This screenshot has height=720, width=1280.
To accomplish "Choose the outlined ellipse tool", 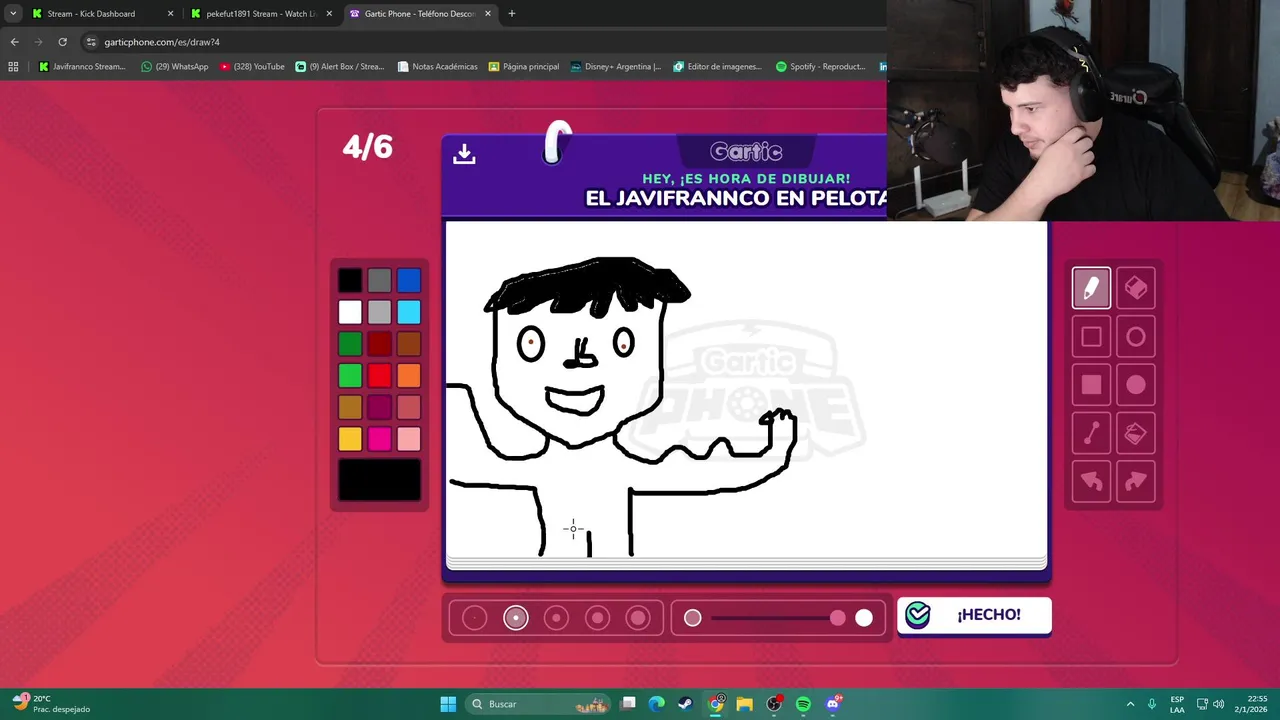I will [x=1135, y=337].
